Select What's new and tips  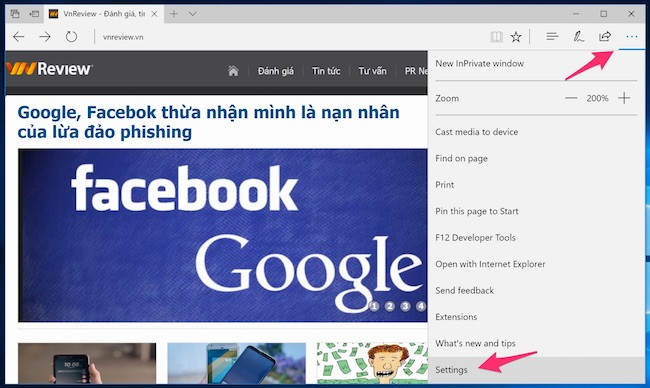pos(475,344)
